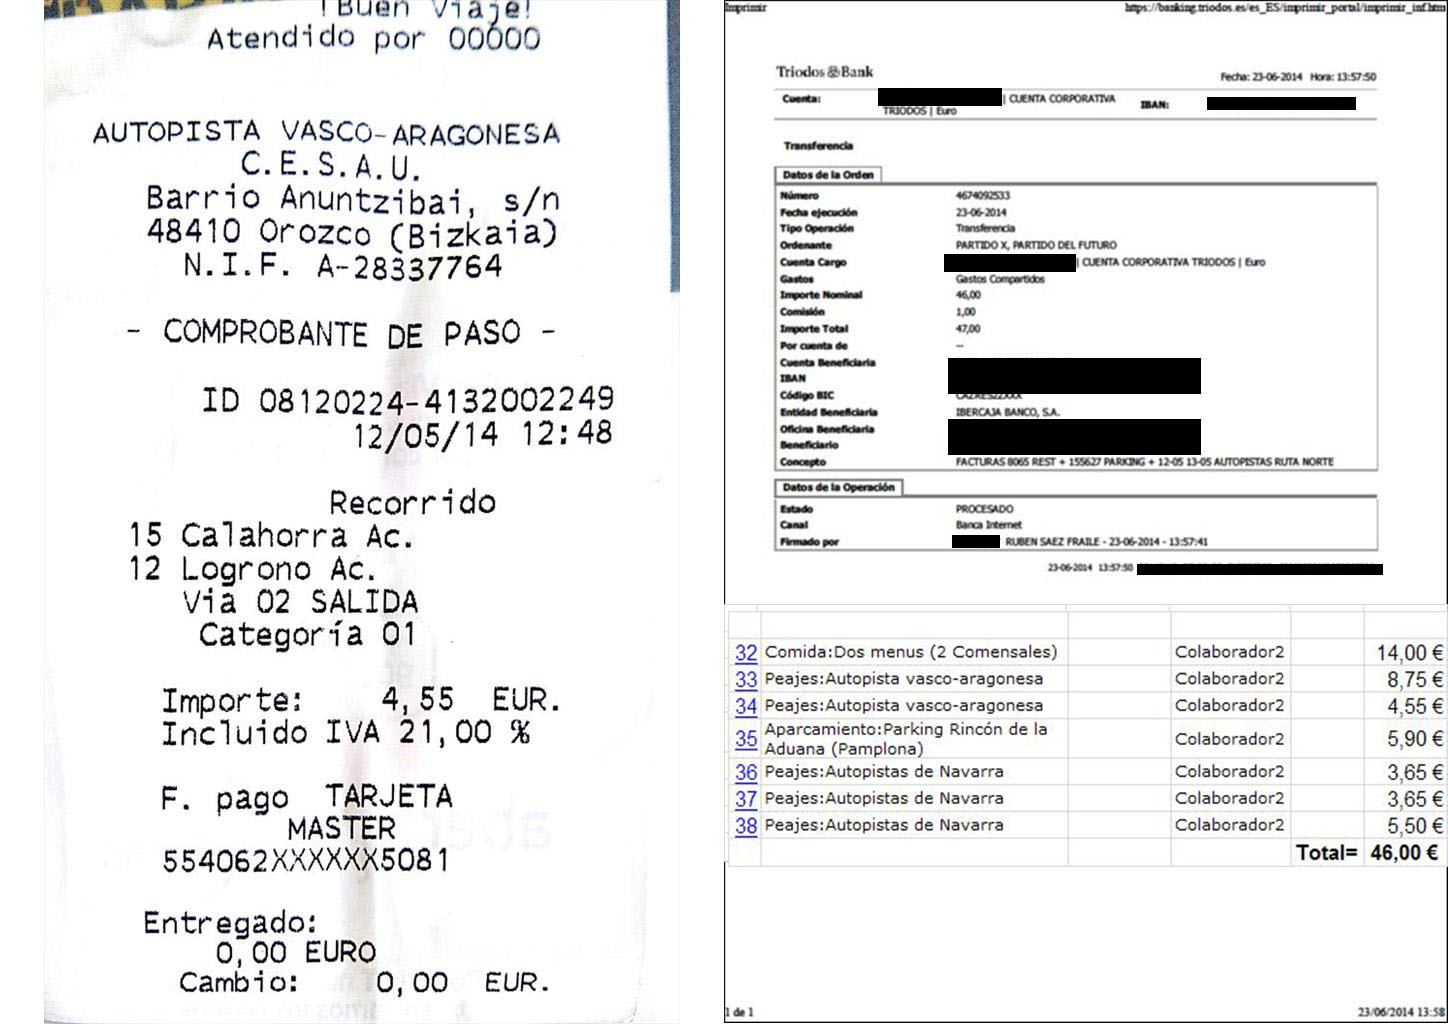The width and height of the screenshot is (1448, 1024).
Task: Click the Concepto text "FACTURAS 8065 REST..."
Action: point(1144,462)
